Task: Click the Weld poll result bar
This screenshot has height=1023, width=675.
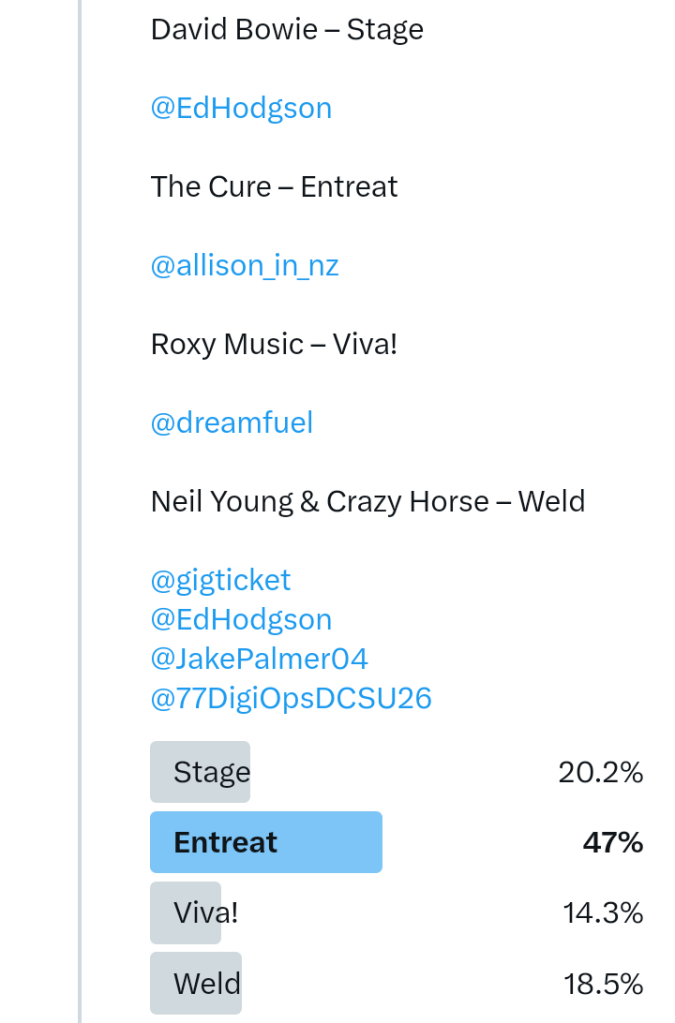Action: [196, 984]
